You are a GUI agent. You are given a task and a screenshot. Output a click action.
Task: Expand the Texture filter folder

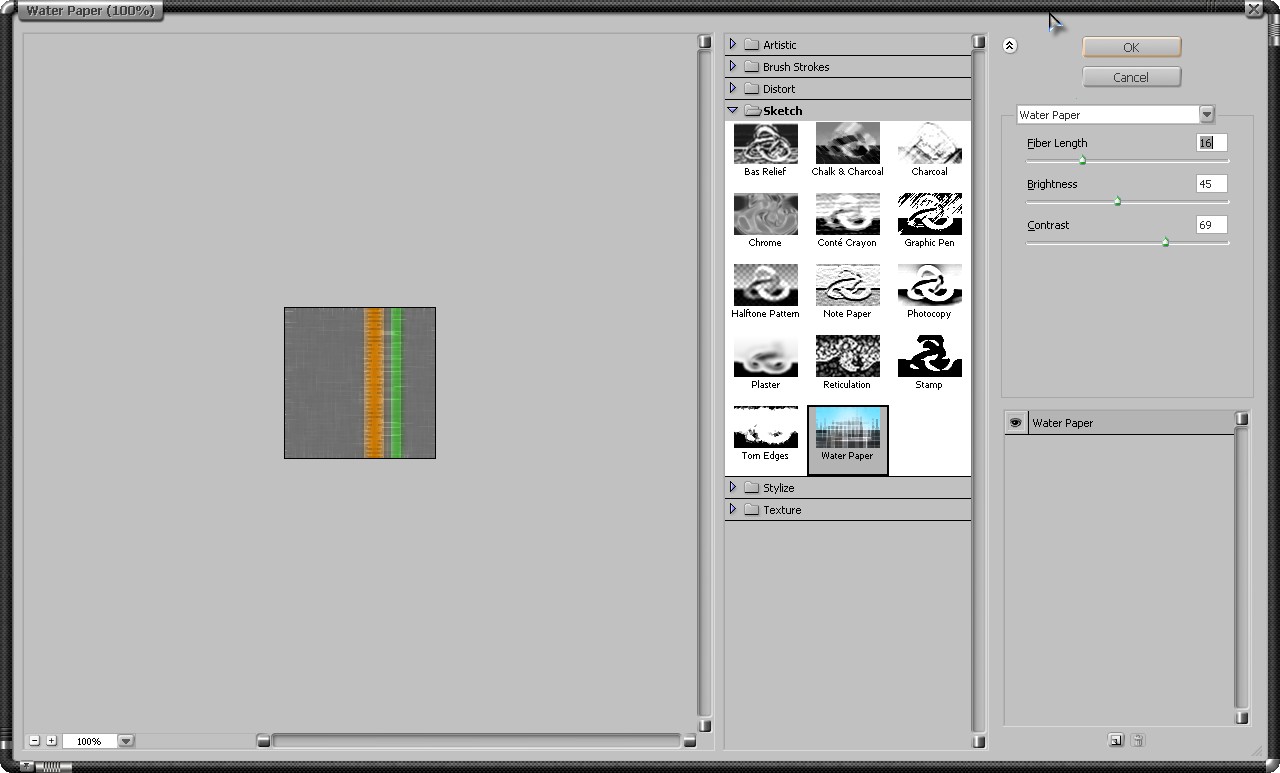point(733,509)
